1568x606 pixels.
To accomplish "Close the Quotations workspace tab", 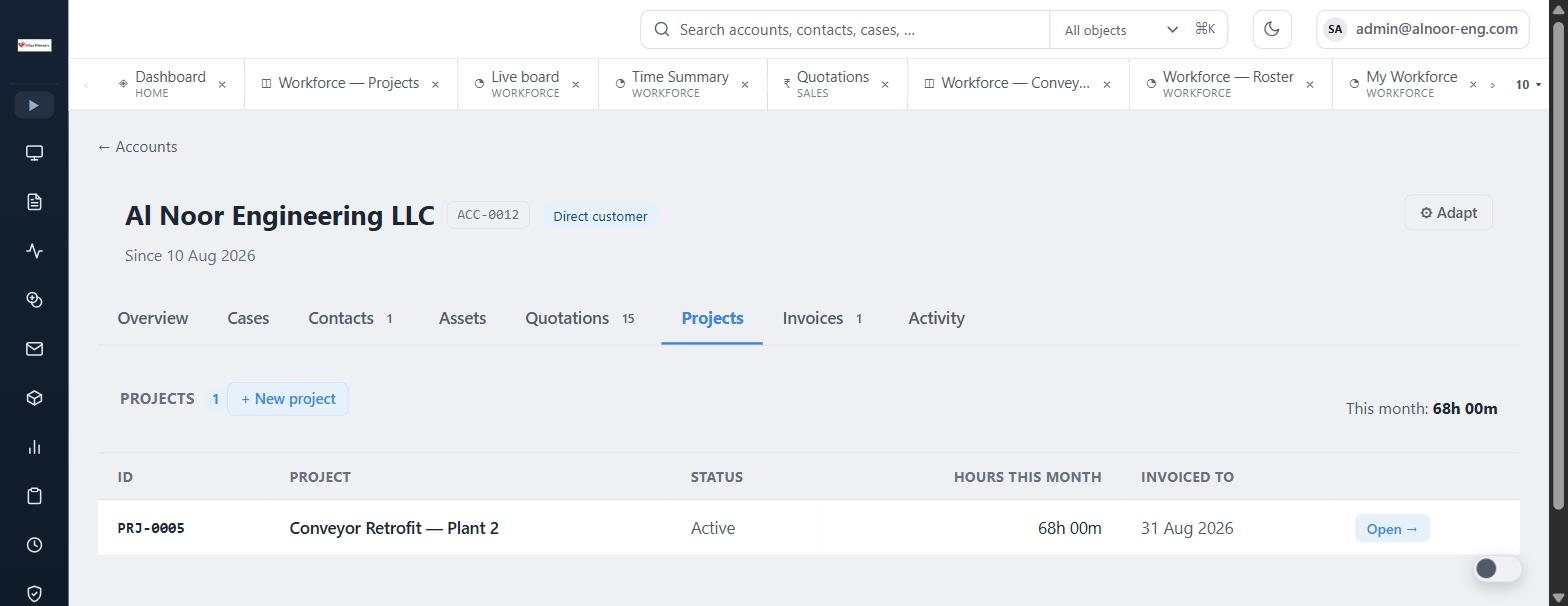I will [x=884, y=84].
